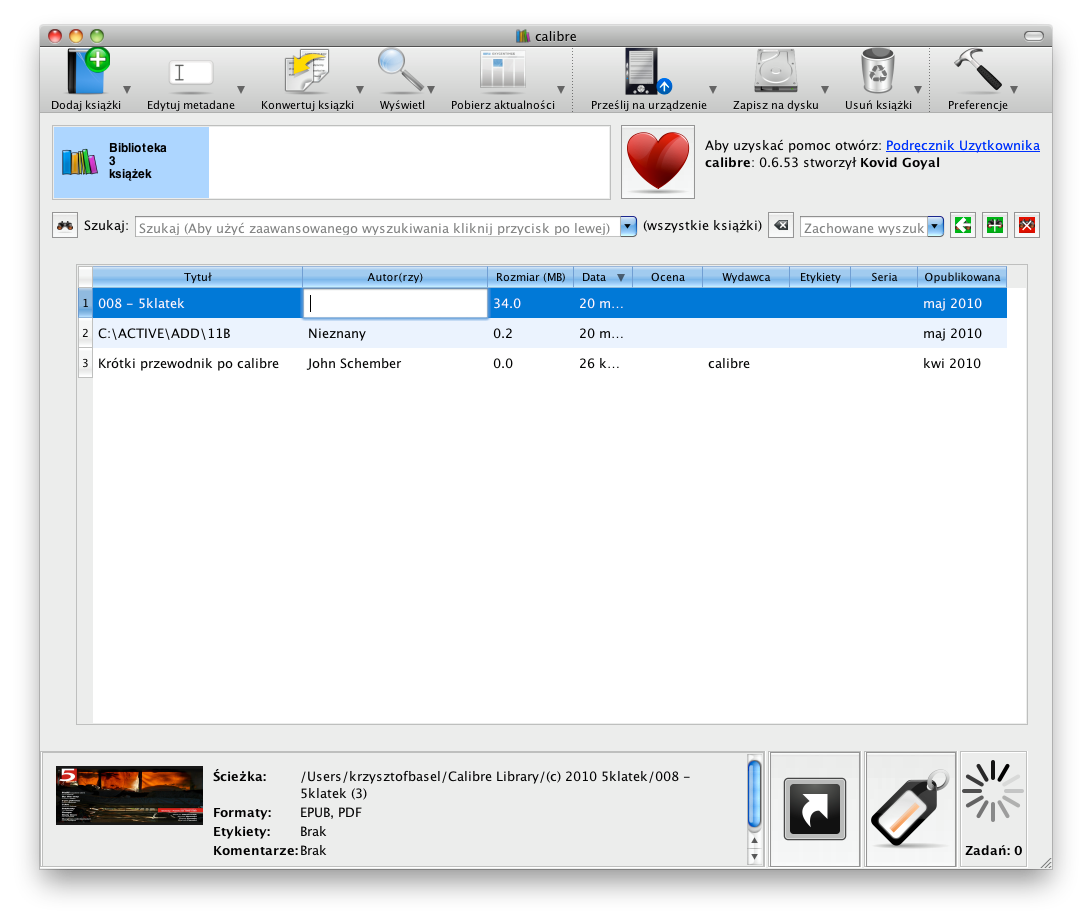Viewport: 1092px width, 924px height.
Task: Click the Pobierz aktualności news icon
Action: 503,71
